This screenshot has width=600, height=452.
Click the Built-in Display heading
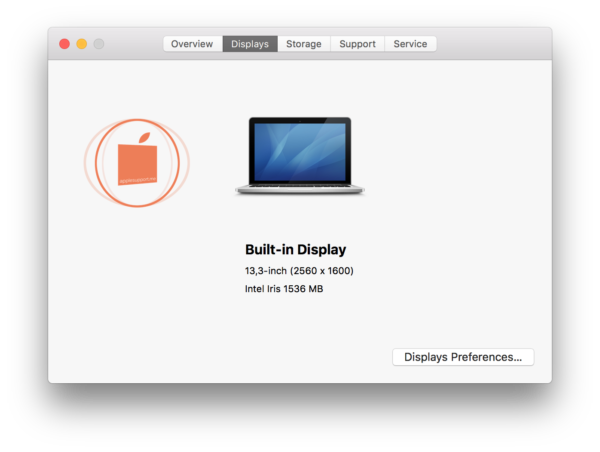click(x=295, y=250)
